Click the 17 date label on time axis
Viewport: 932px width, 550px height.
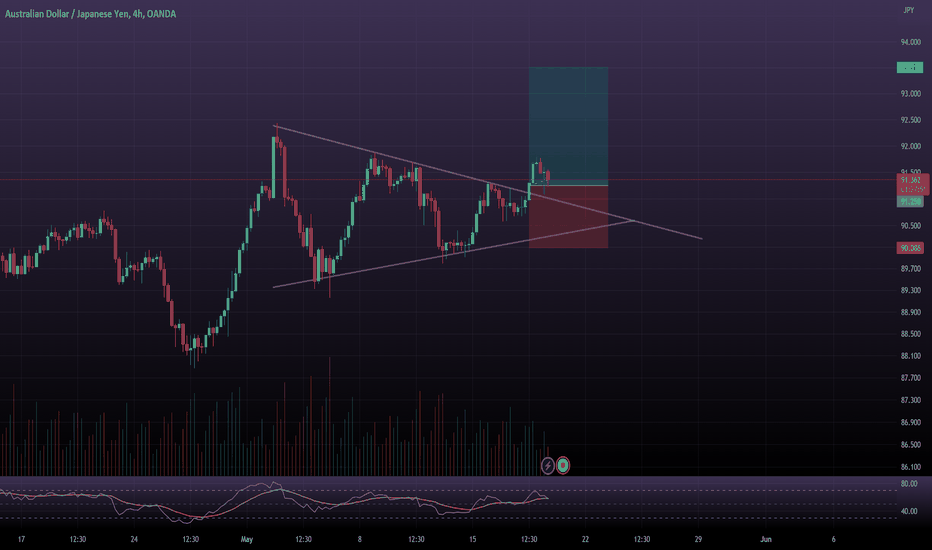click(x=21, y=539)
